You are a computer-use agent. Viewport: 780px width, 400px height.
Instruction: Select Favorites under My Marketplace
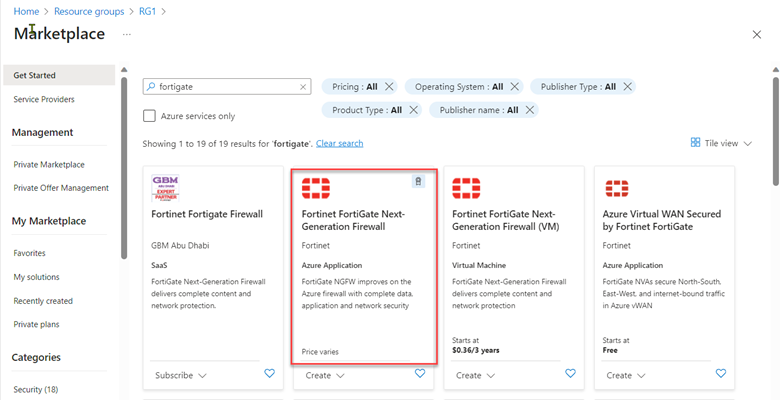pyautogui.click(x=29, y=253)
